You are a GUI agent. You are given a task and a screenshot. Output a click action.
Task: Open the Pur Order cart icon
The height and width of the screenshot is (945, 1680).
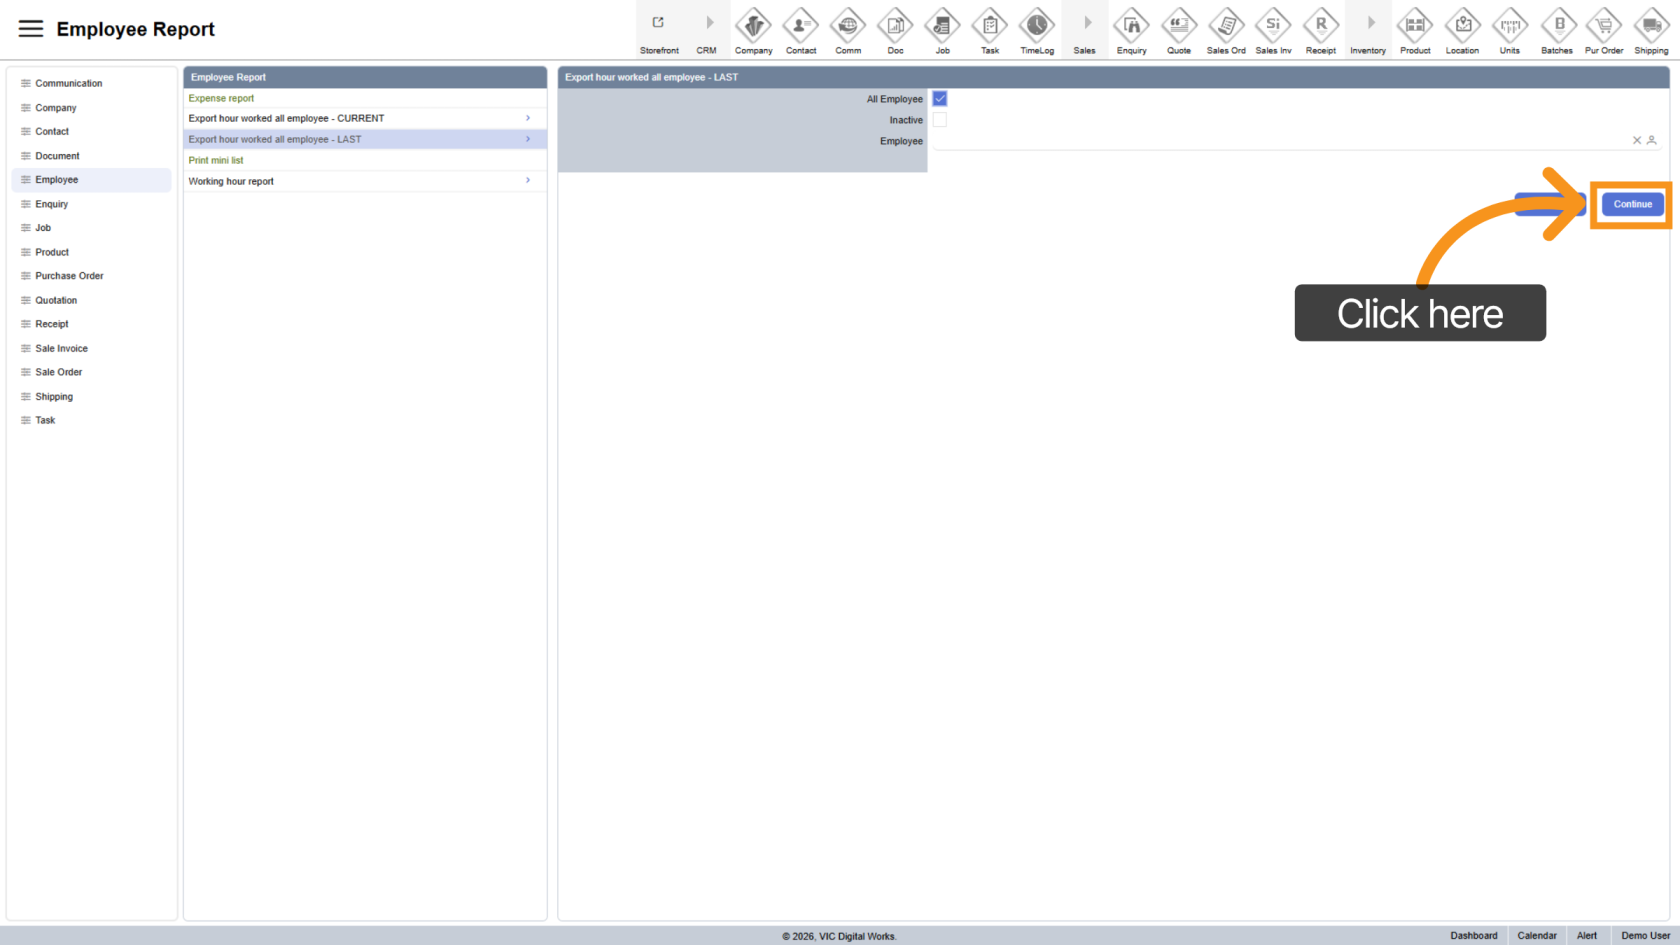click(x=1603, y=25)
